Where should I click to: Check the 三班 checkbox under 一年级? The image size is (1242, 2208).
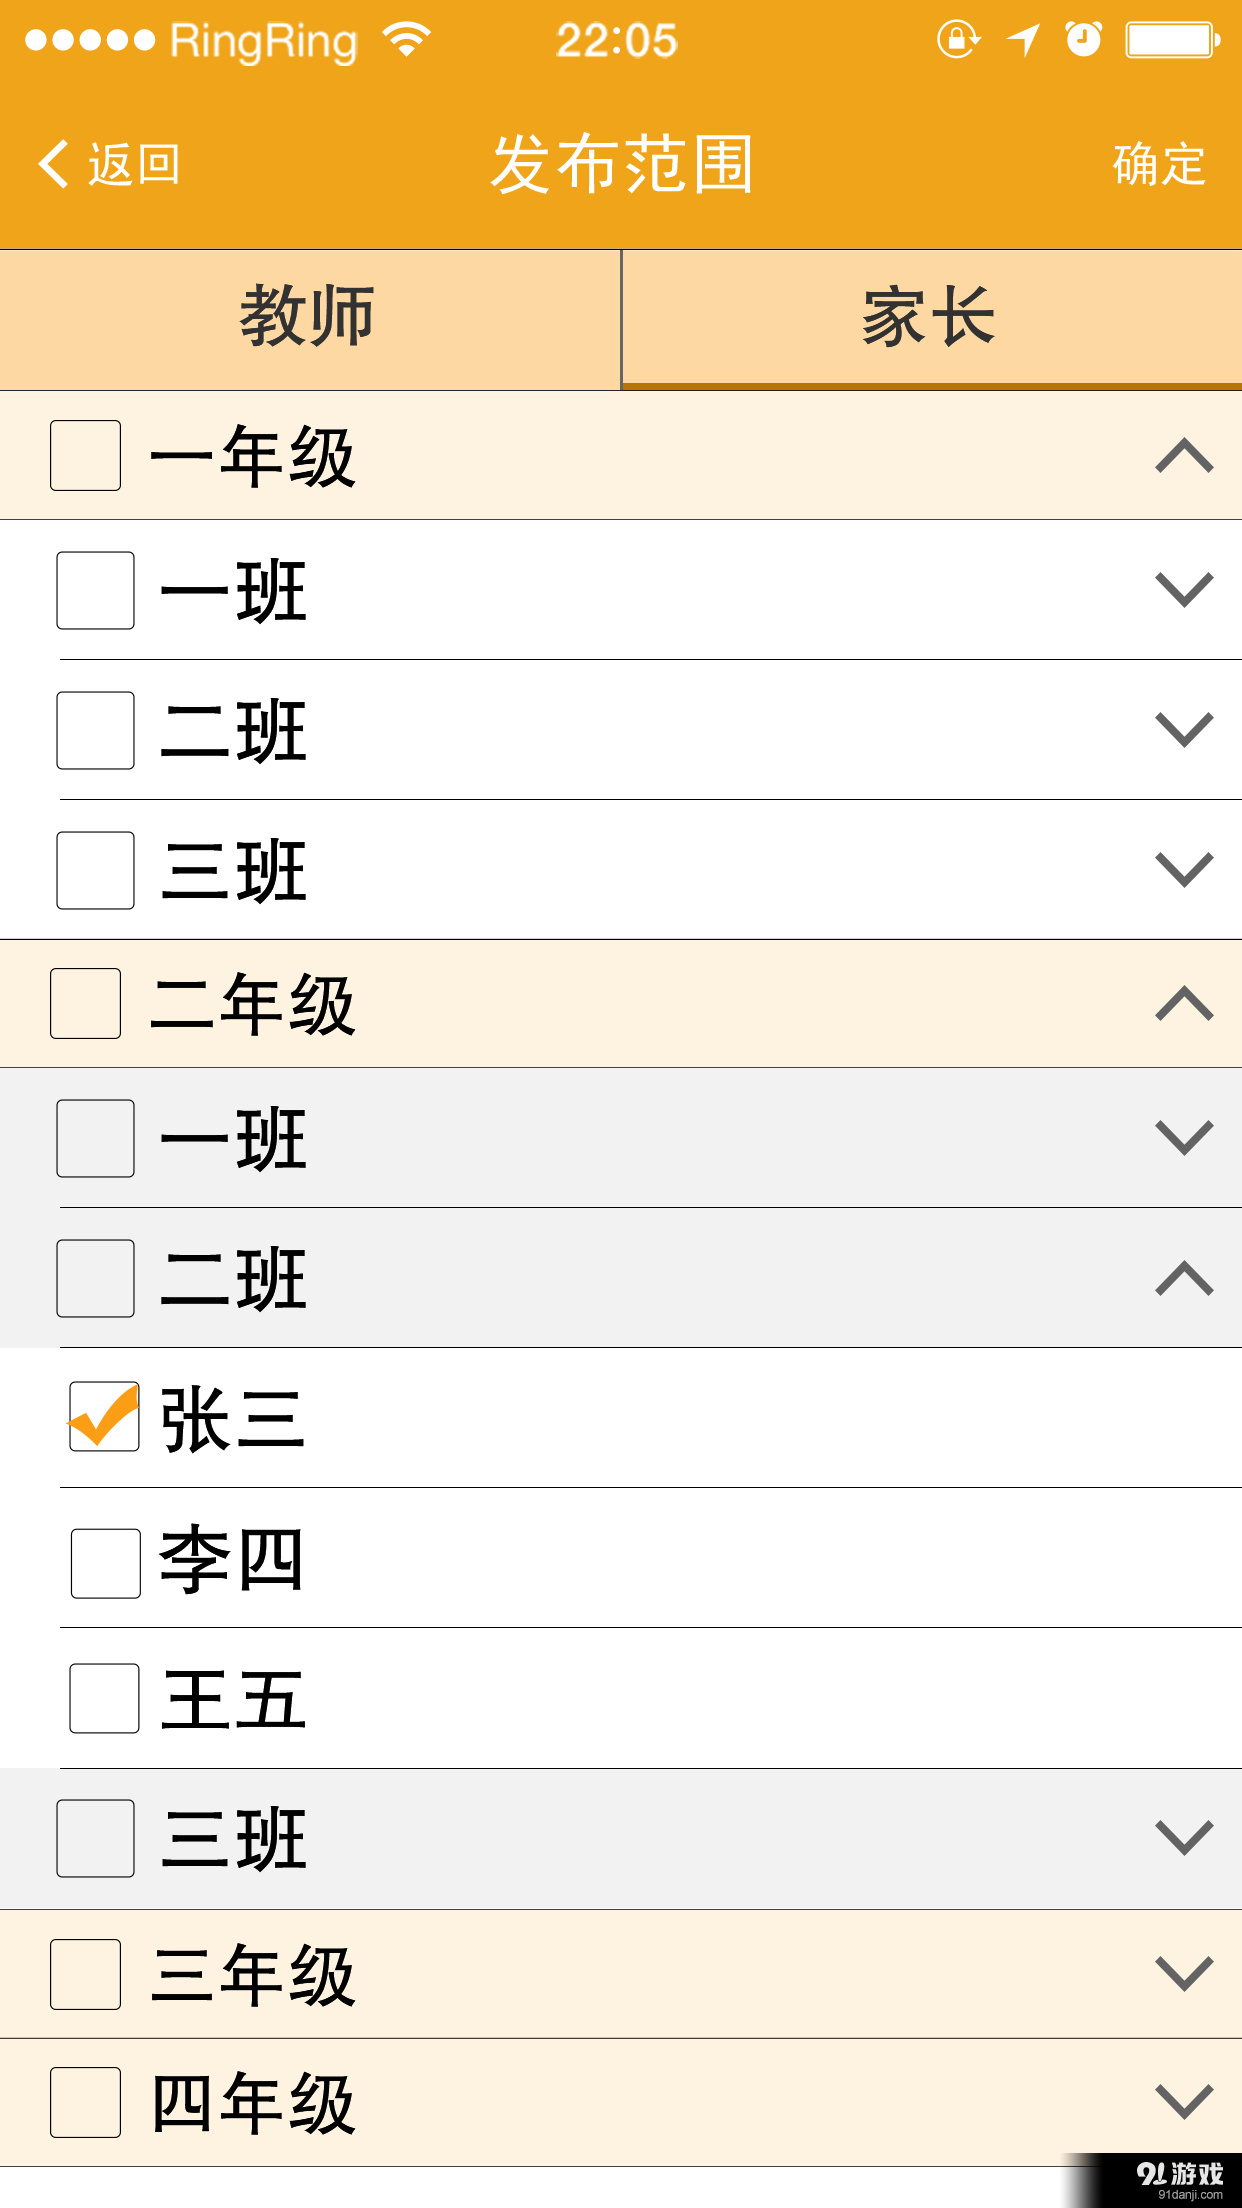point(95,871)
